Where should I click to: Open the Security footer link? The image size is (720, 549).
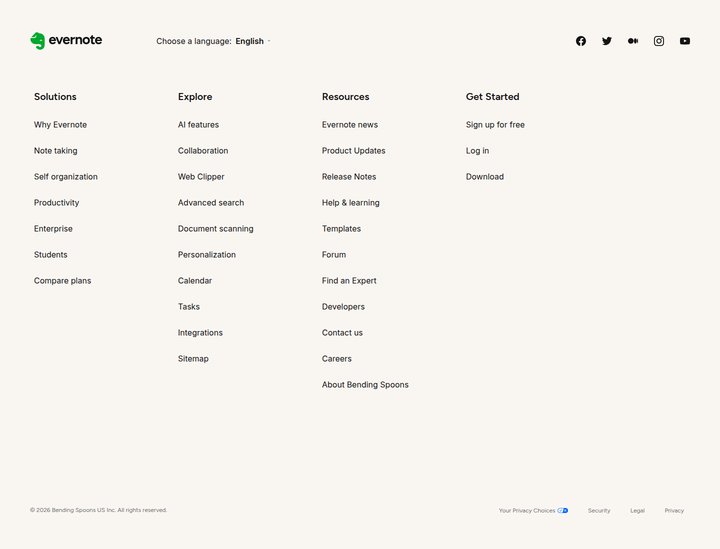point(599,510)
